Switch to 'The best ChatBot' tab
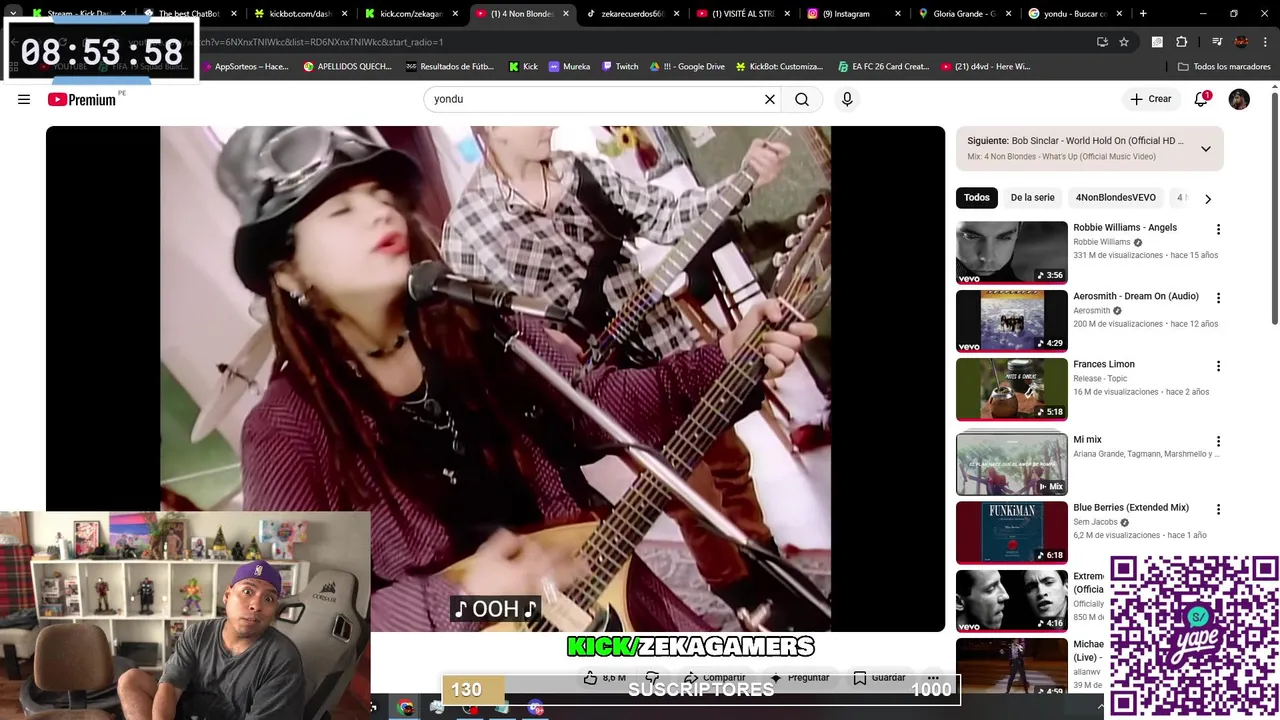Screen dimensions: 1280x720 pyautogui.click(x=189, y=14)
